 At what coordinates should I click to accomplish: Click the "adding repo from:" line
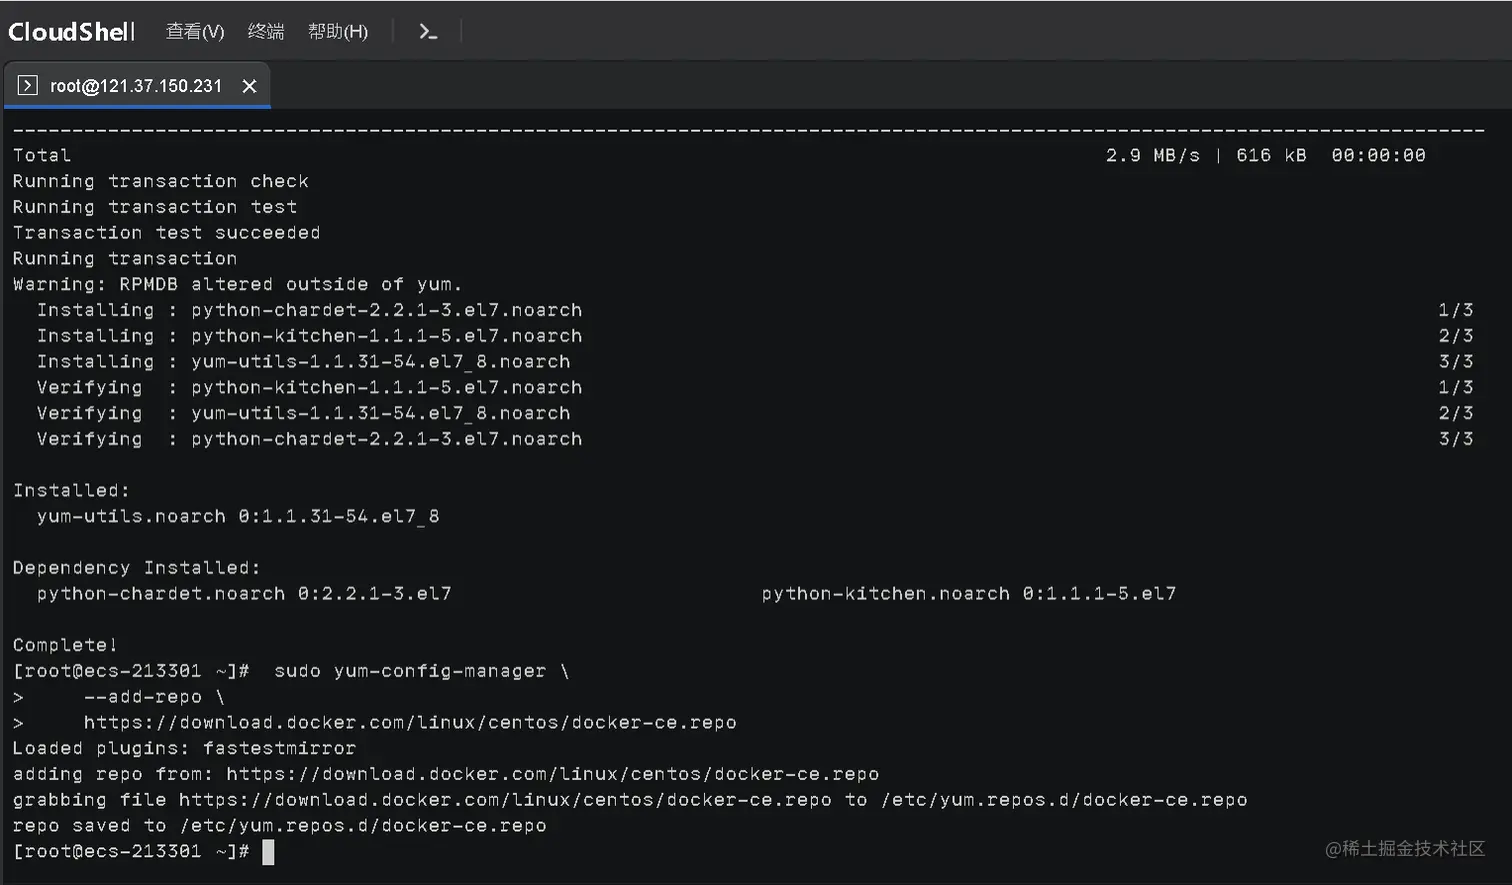(x=446, y=774)
